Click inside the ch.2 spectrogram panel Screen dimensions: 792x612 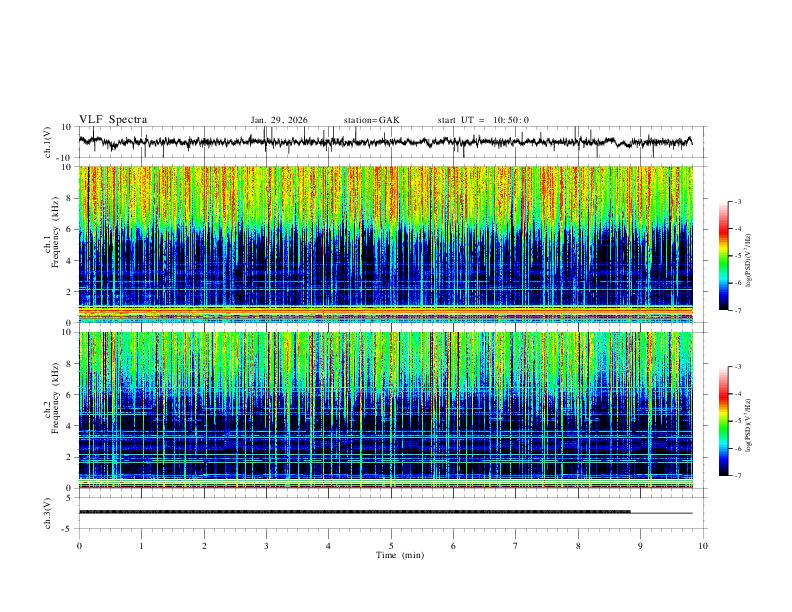pos(385,410)
